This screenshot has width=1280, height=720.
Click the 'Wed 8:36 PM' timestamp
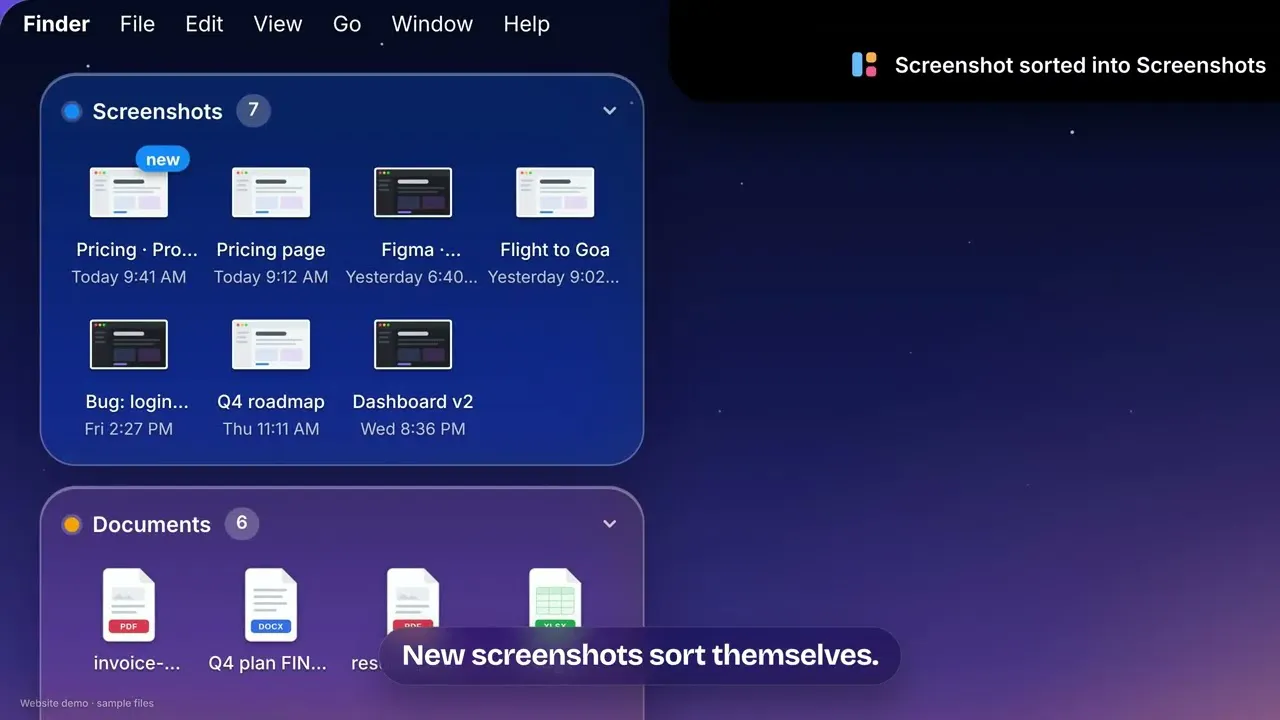pyautogui.click(x=413, y=429)
